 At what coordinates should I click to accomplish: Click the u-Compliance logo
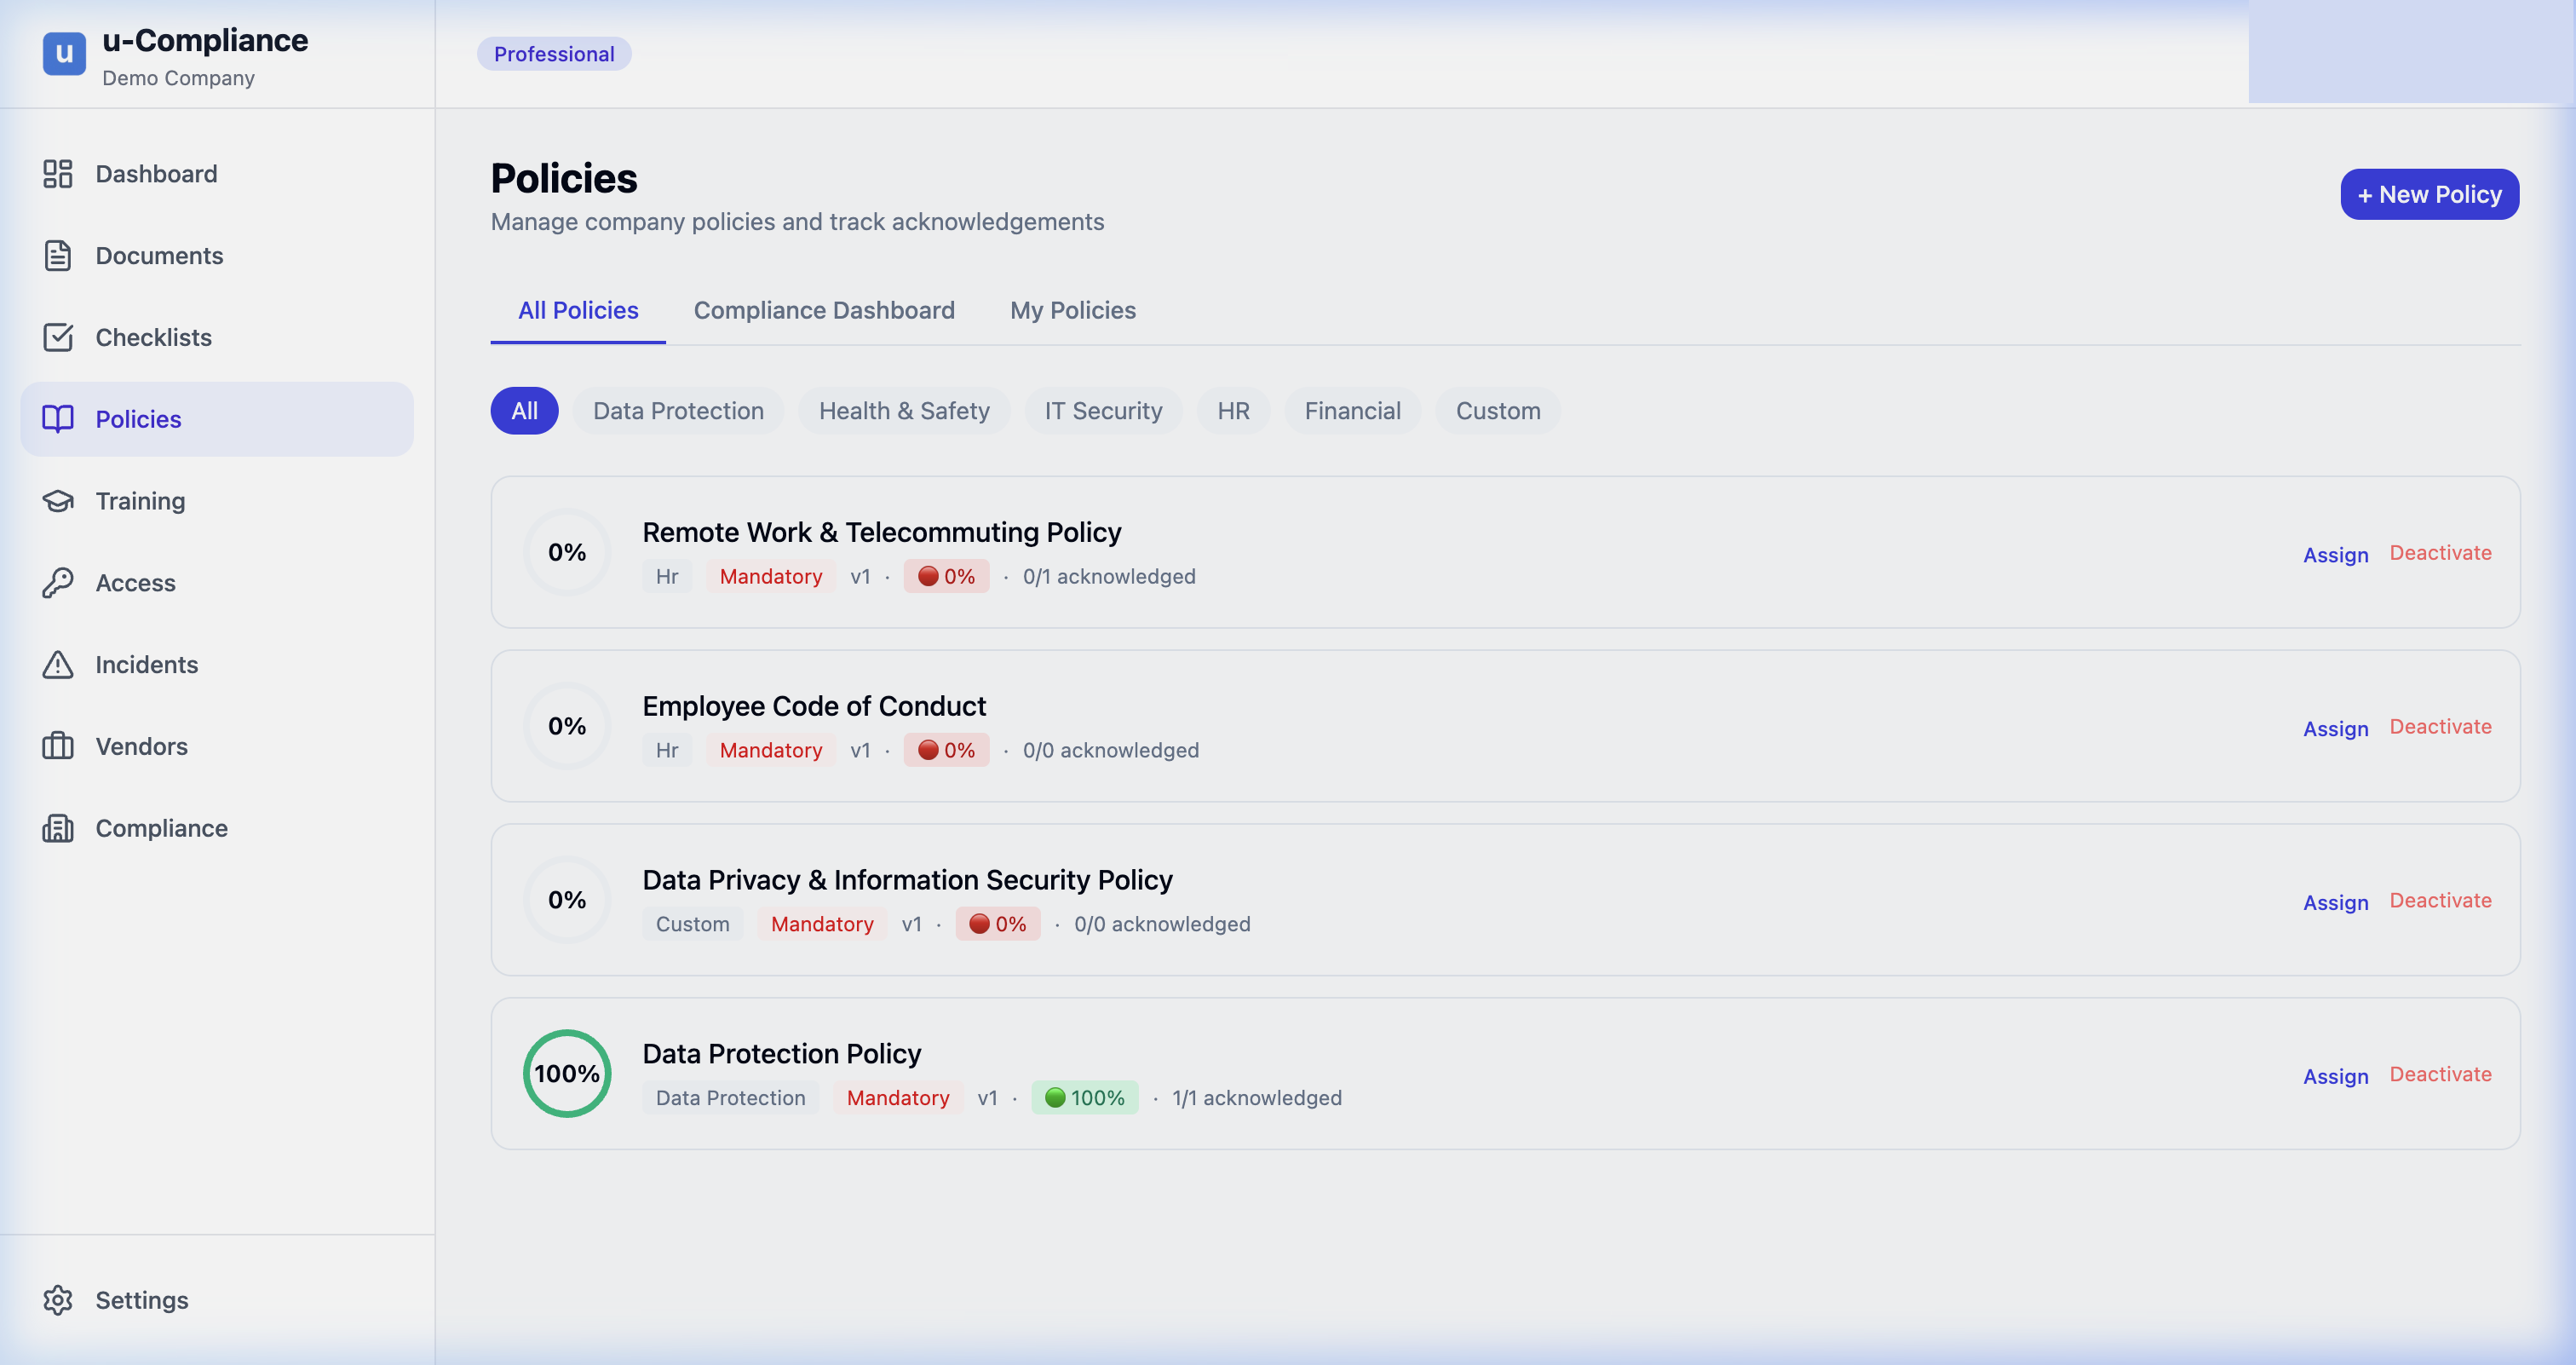pyautogui.click(x=64, y=54)
